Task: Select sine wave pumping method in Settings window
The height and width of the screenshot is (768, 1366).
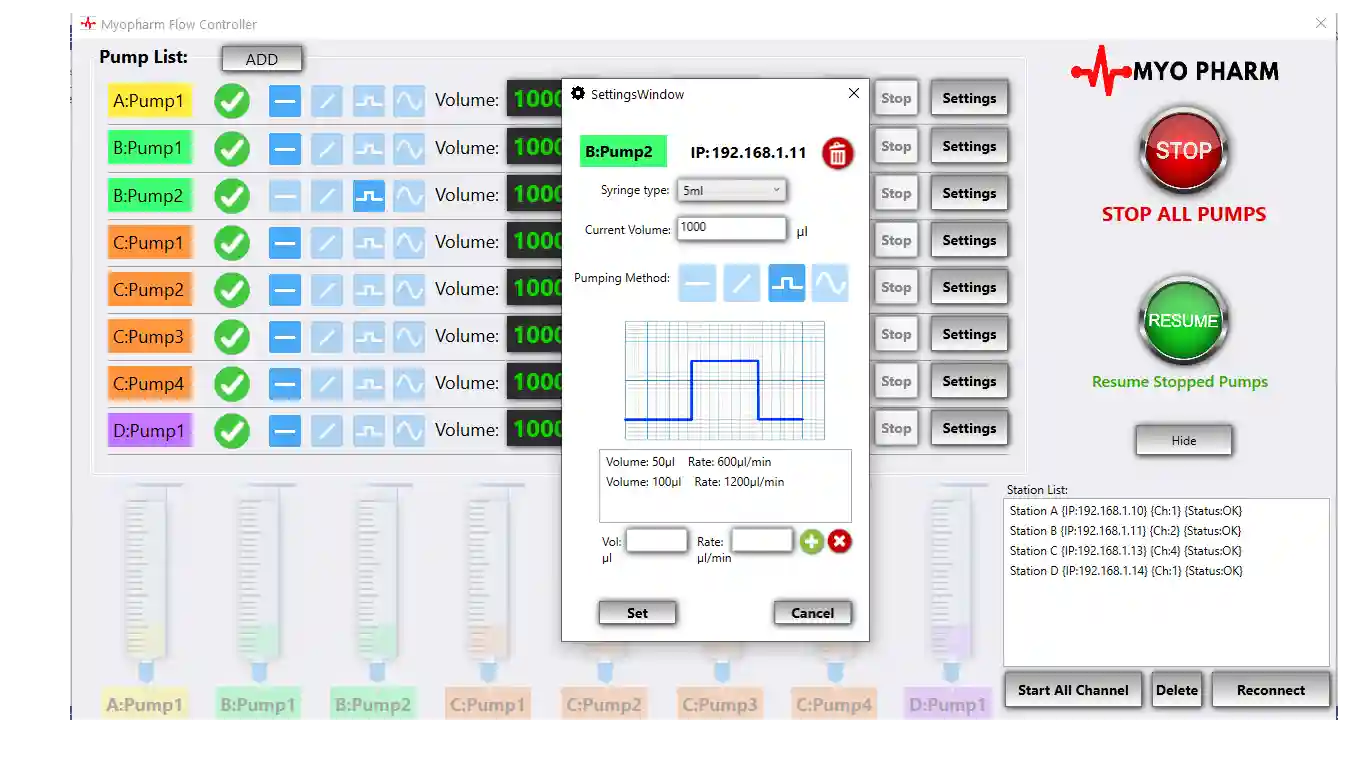Action: pyautogui.click(x=829, y=283)
